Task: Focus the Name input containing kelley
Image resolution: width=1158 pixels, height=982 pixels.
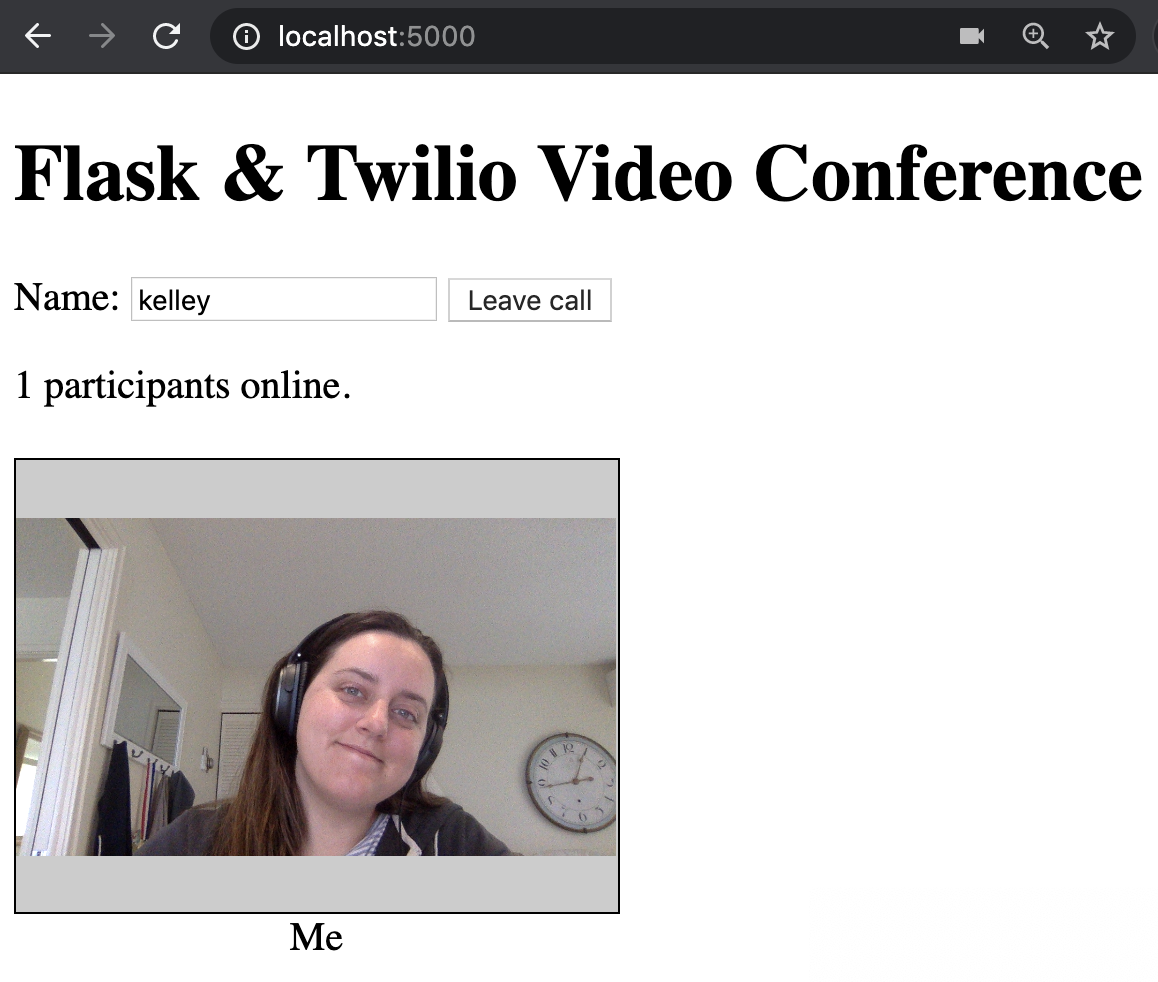Action: (x=284, y=300)
